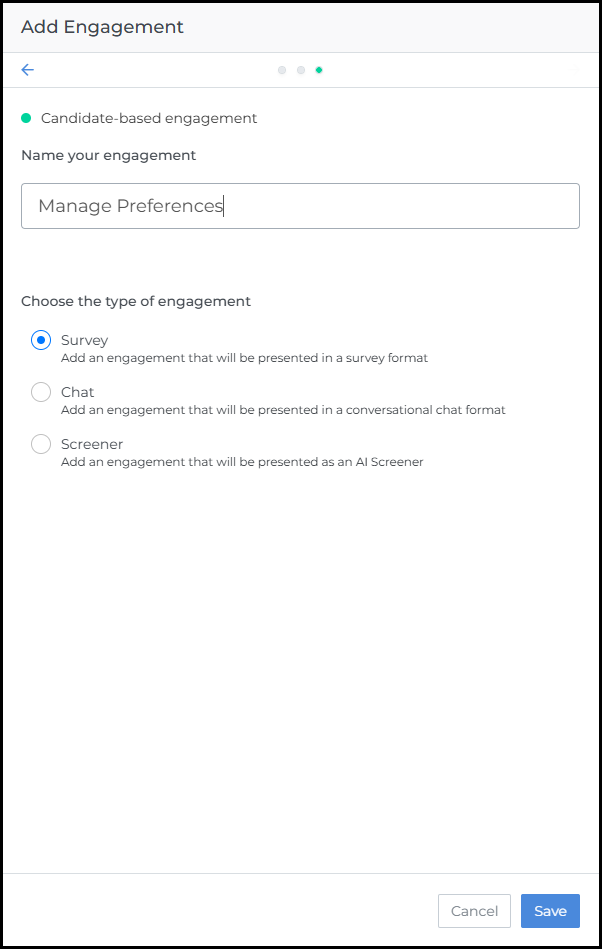
Task: Click the 'Add Engagement' dialog title
Action: [x=102, y=27]
